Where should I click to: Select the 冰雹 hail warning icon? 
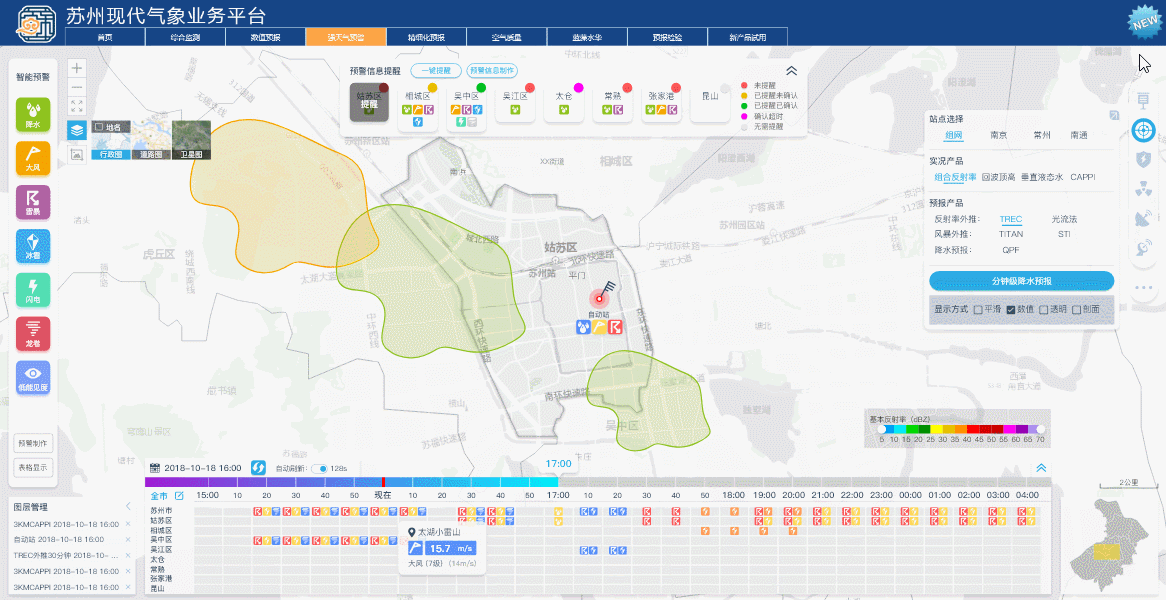click(33, 246)
